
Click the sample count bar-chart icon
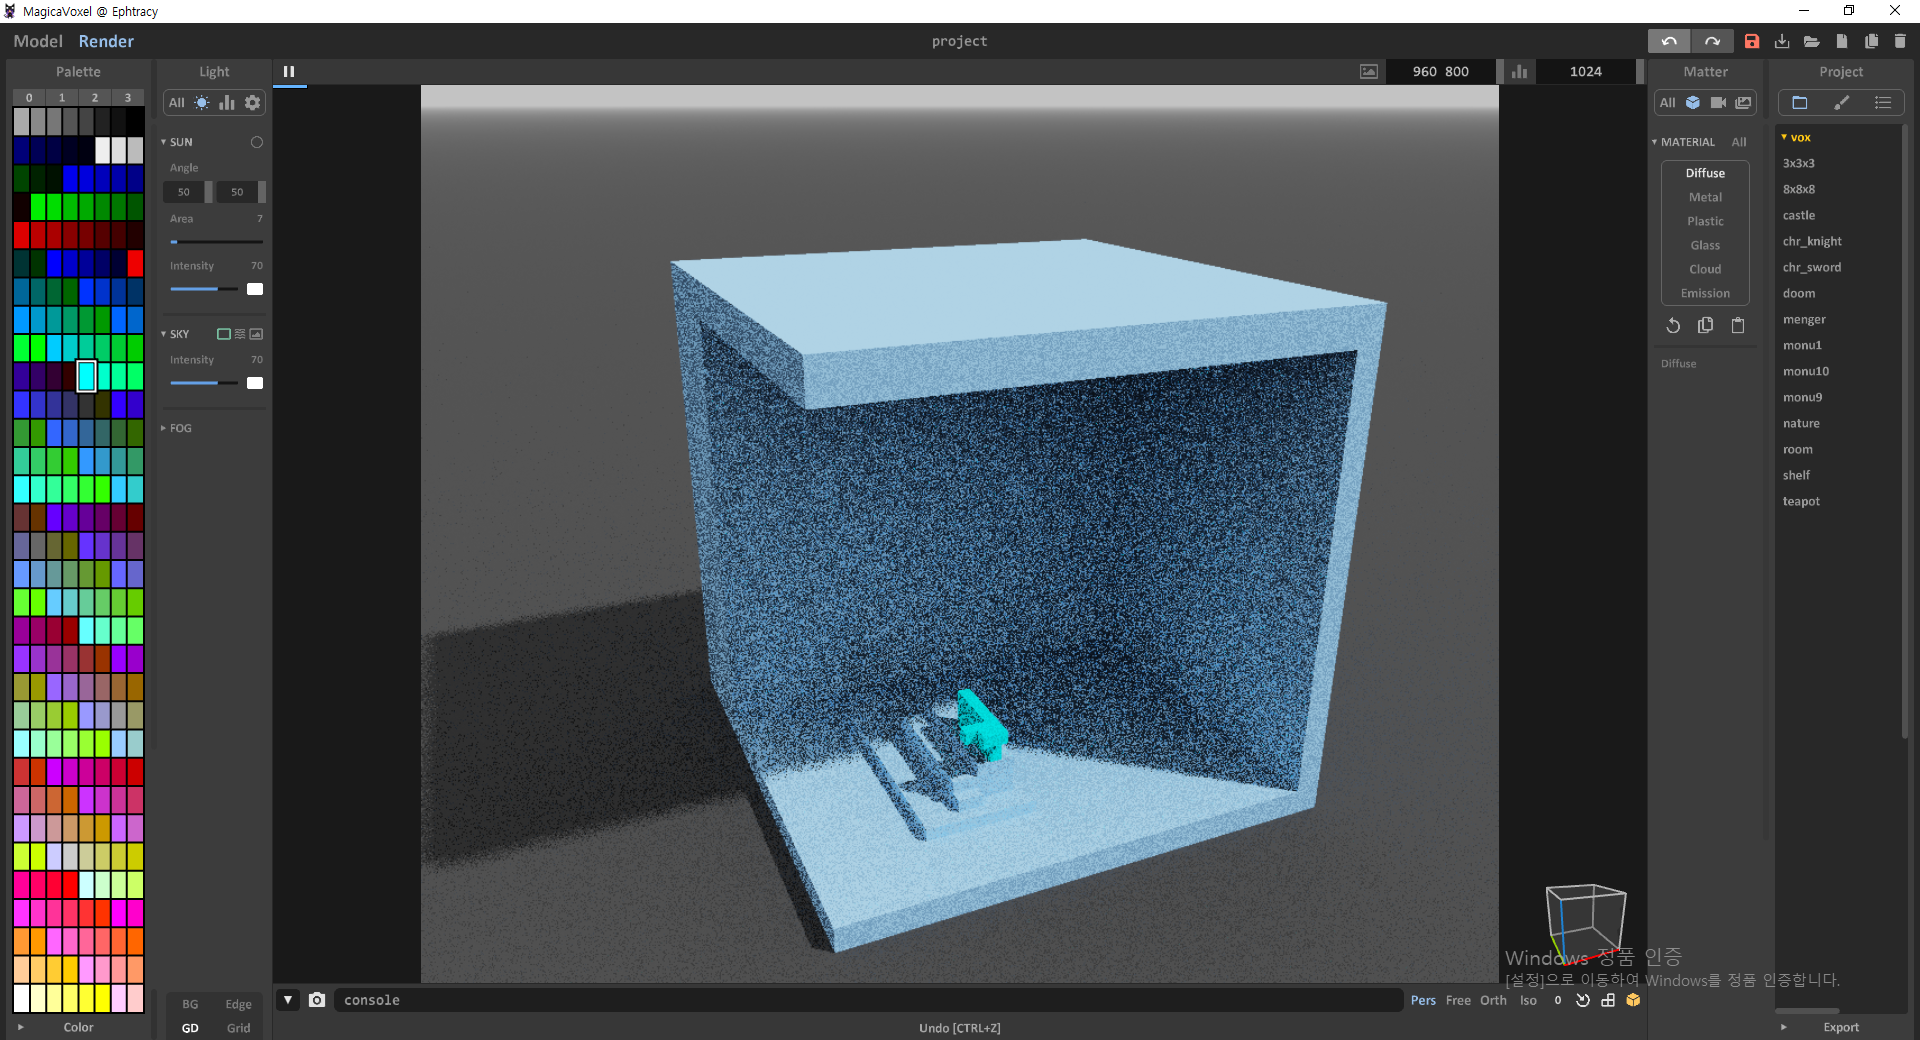click(x=1519, y=71)
